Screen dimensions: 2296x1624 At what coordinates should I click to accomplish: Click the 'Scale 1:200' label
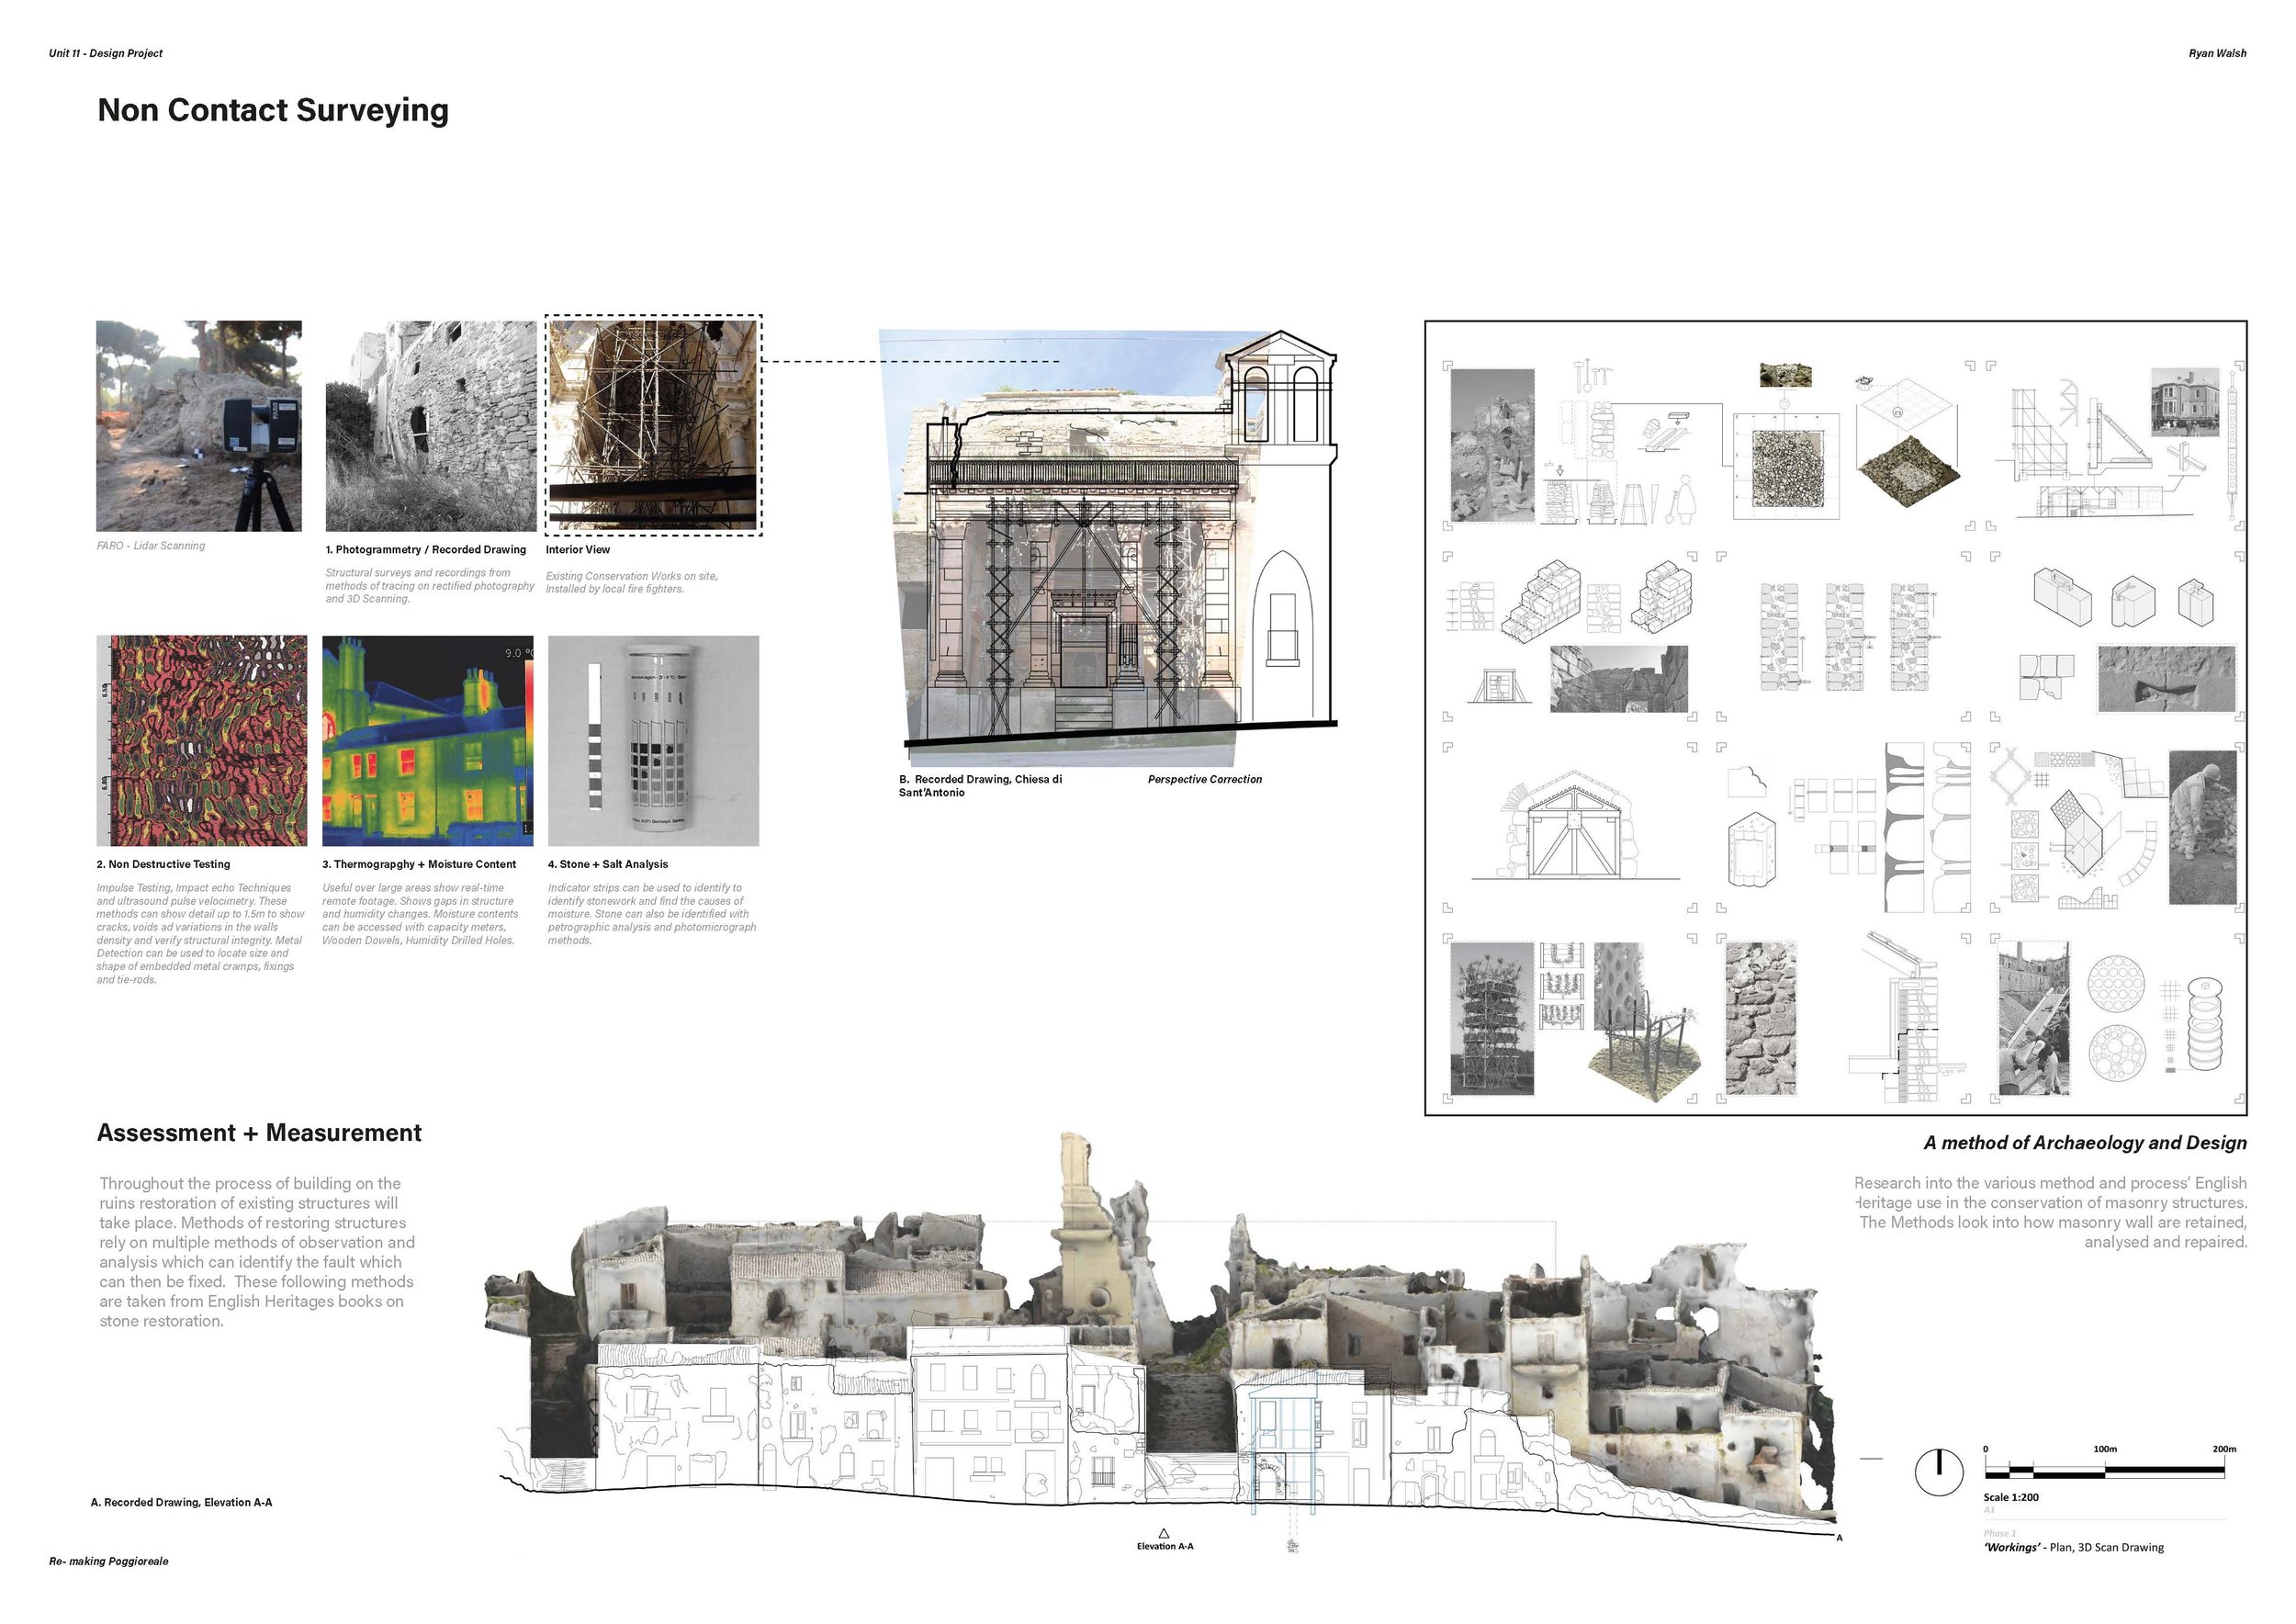2011,1497
